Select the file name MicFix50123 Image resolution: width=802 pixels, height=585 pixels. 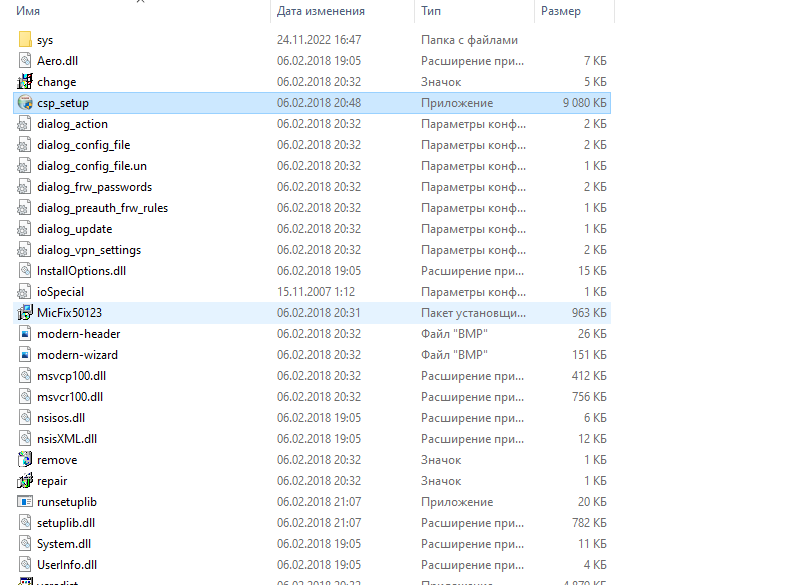tap(70, 312)
